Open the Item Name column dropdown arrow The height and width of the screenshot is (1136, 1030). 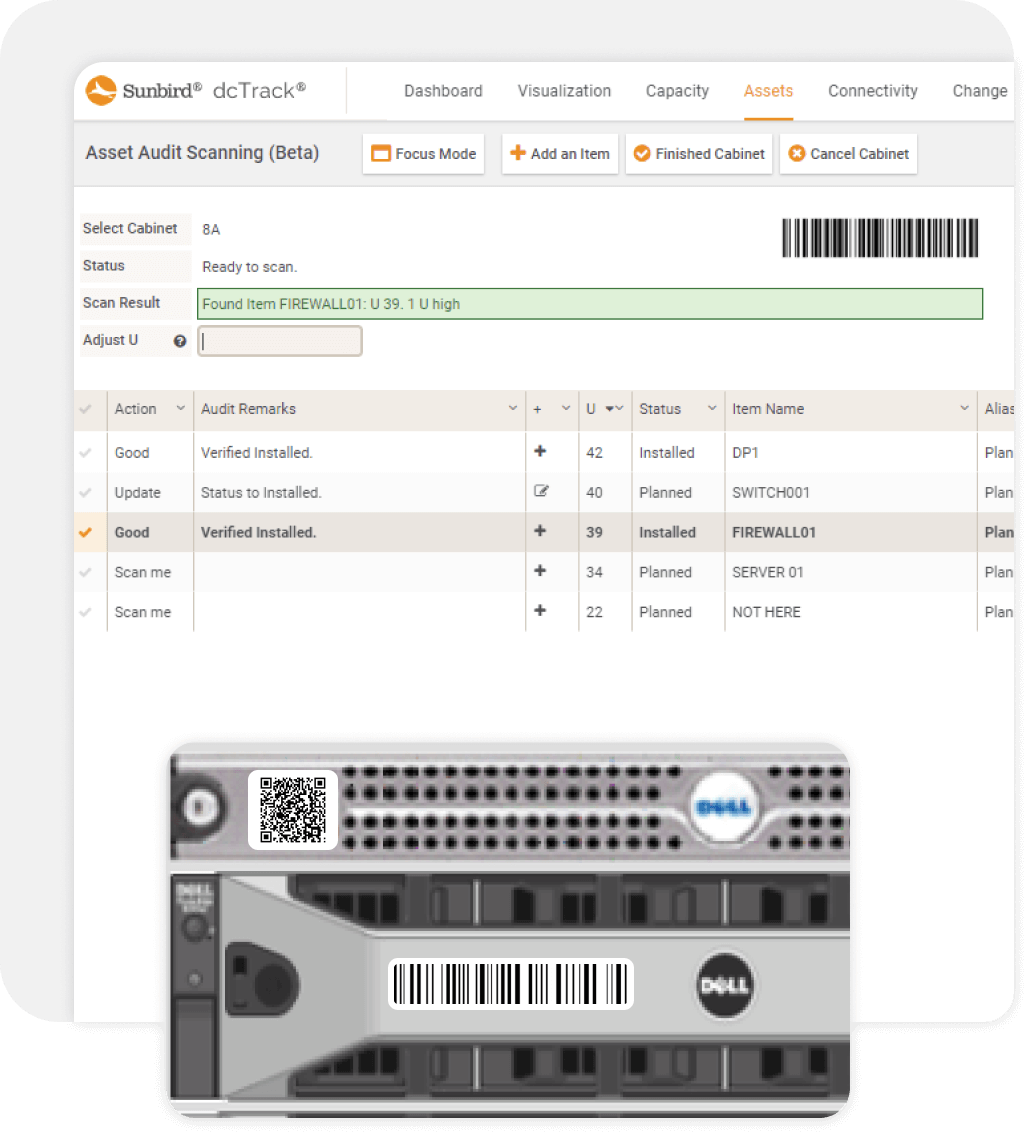[964, 409]
